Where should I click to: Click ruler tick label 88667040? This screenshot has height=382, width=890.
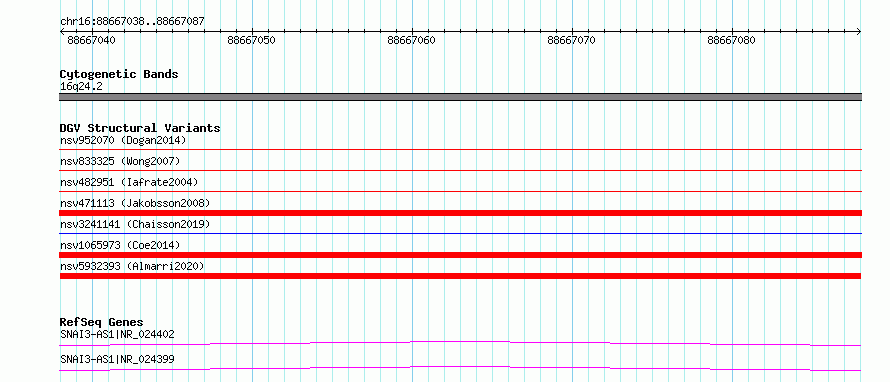[x=91, y=40]
